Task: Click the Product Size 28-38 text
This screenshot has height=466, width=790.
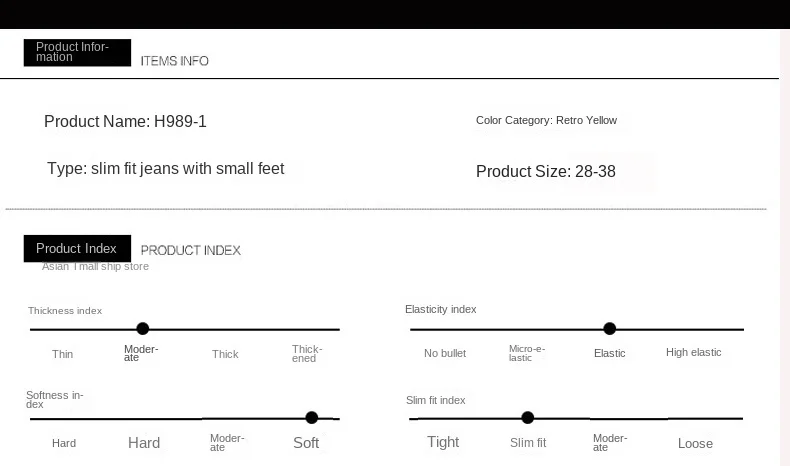Action: coord(546,171)
